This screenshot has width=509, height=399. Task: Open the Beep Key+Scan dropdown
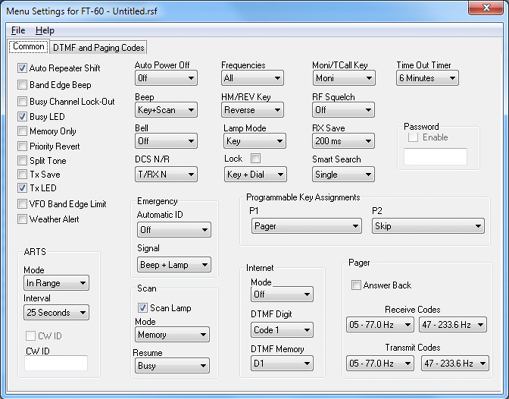click(x=166, y=110)
